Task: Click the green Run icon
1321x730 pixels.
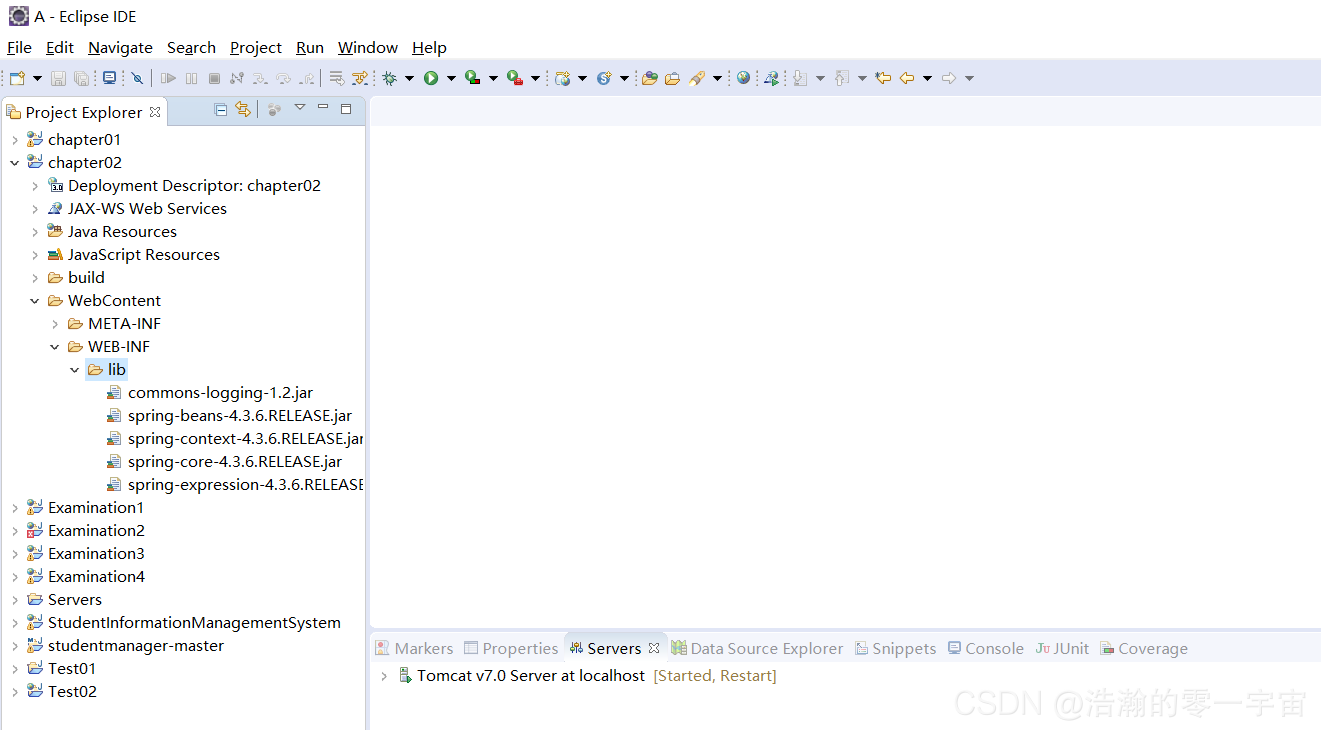Action: click(x=431, y=78)
